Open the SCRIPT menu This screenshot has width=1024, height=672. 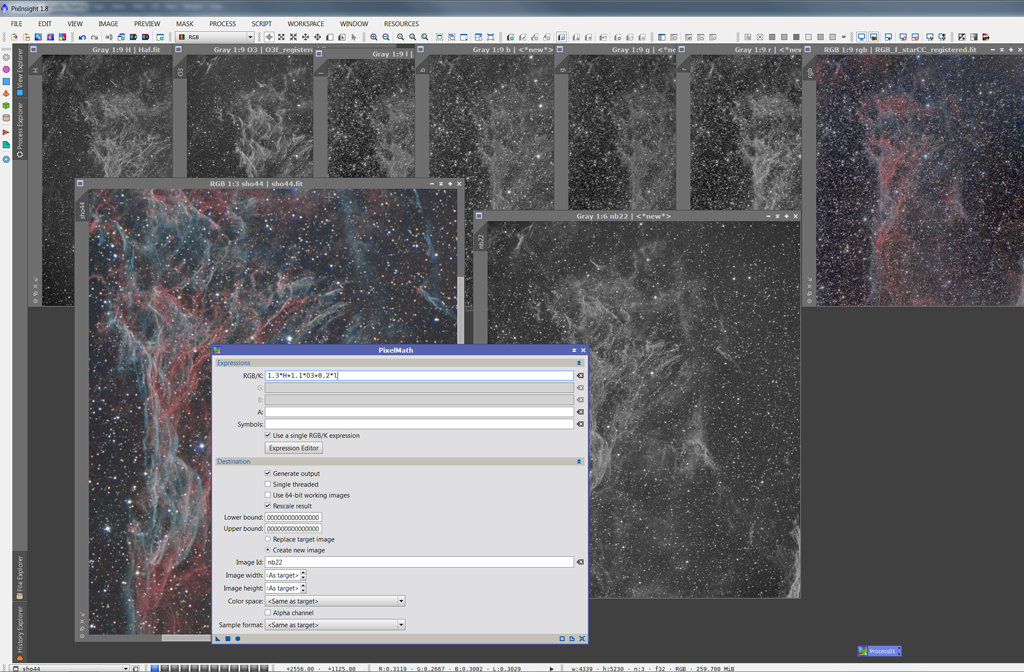[261, 24]
